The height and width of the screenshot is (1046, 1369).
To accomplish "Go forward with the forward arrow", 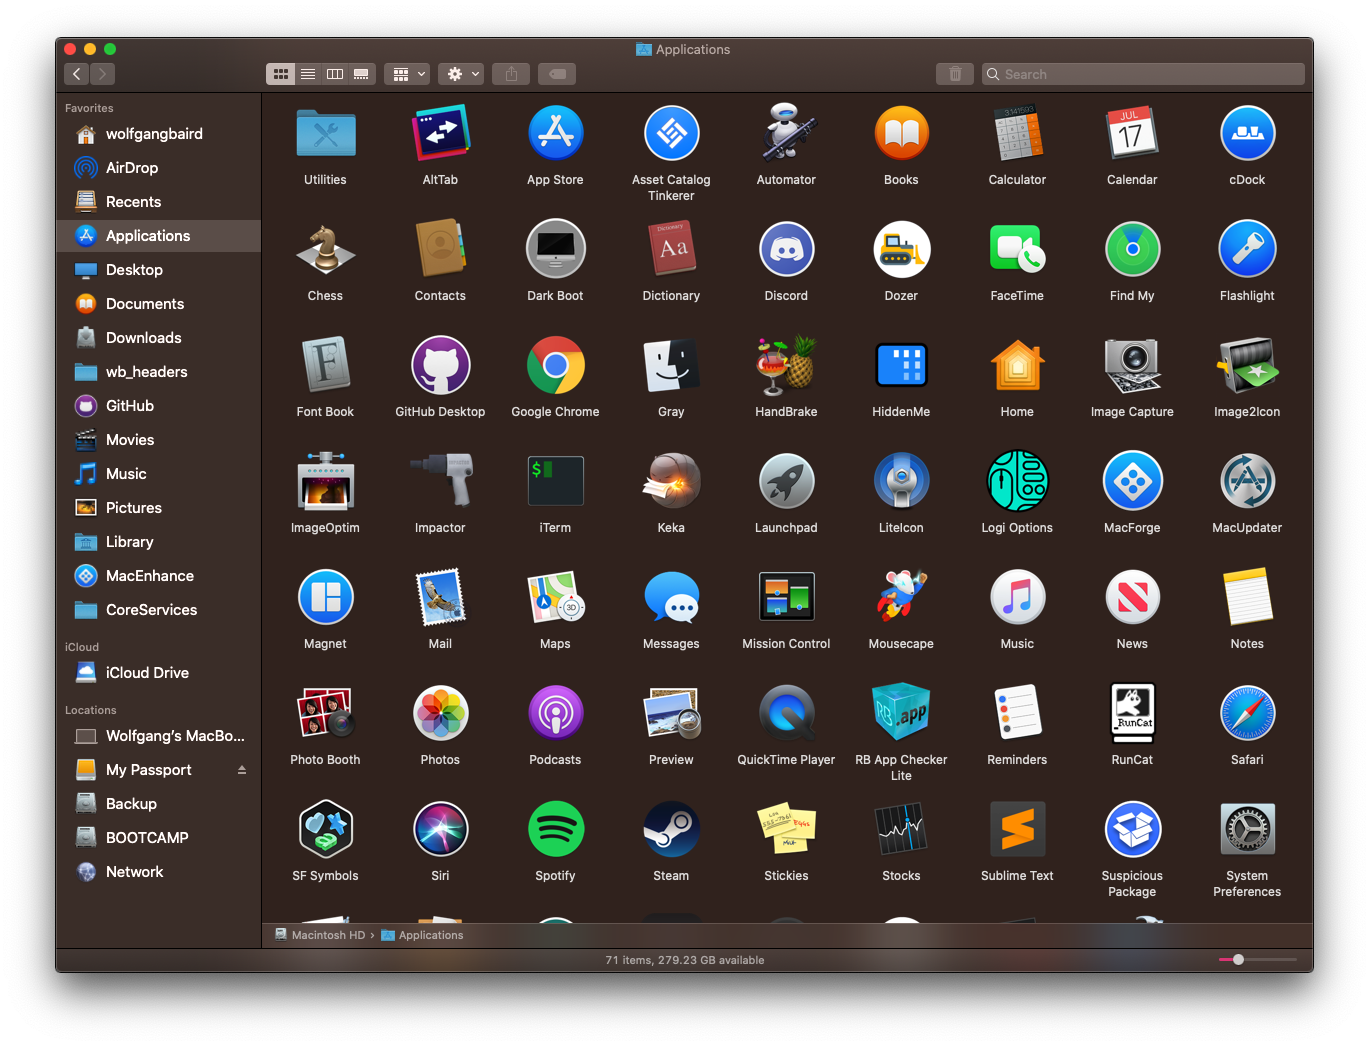I will click(x=103, y=74).
